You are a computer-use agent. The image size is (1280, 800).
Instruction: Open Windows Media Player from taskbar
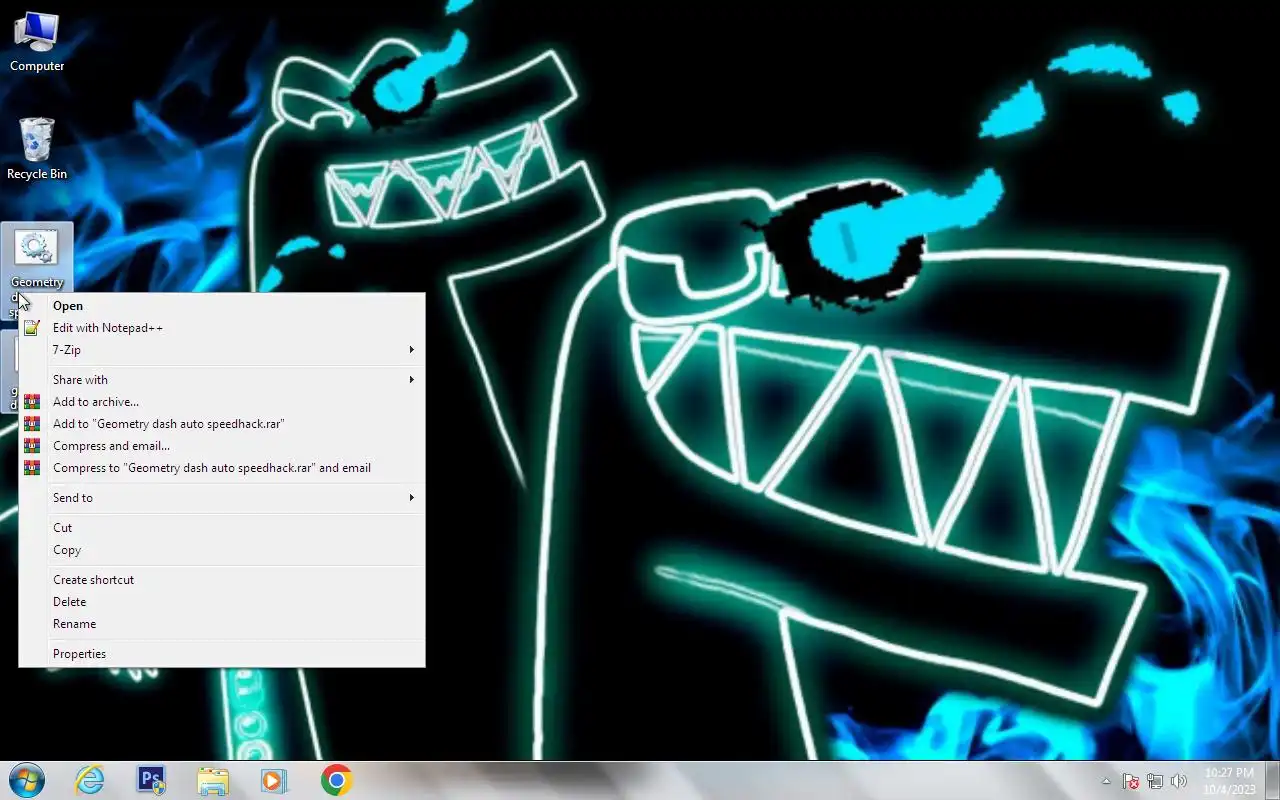click(274, 780)
